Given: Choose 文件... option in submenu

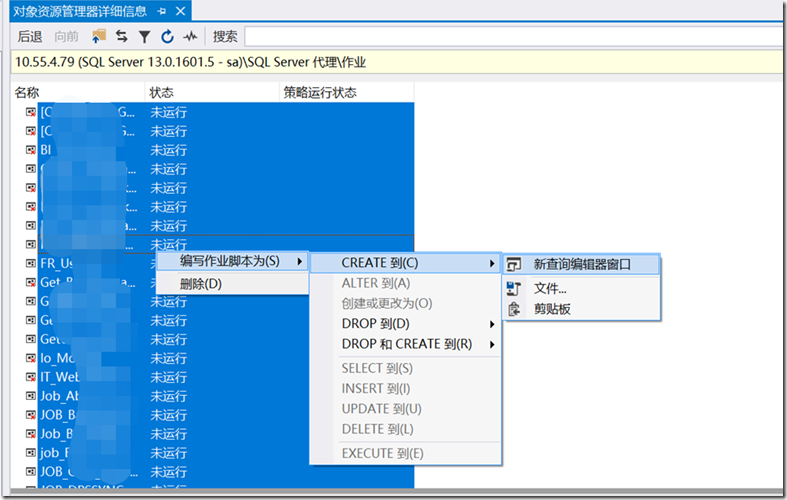Looking at the screenshot, I should (x=582, y=289).
